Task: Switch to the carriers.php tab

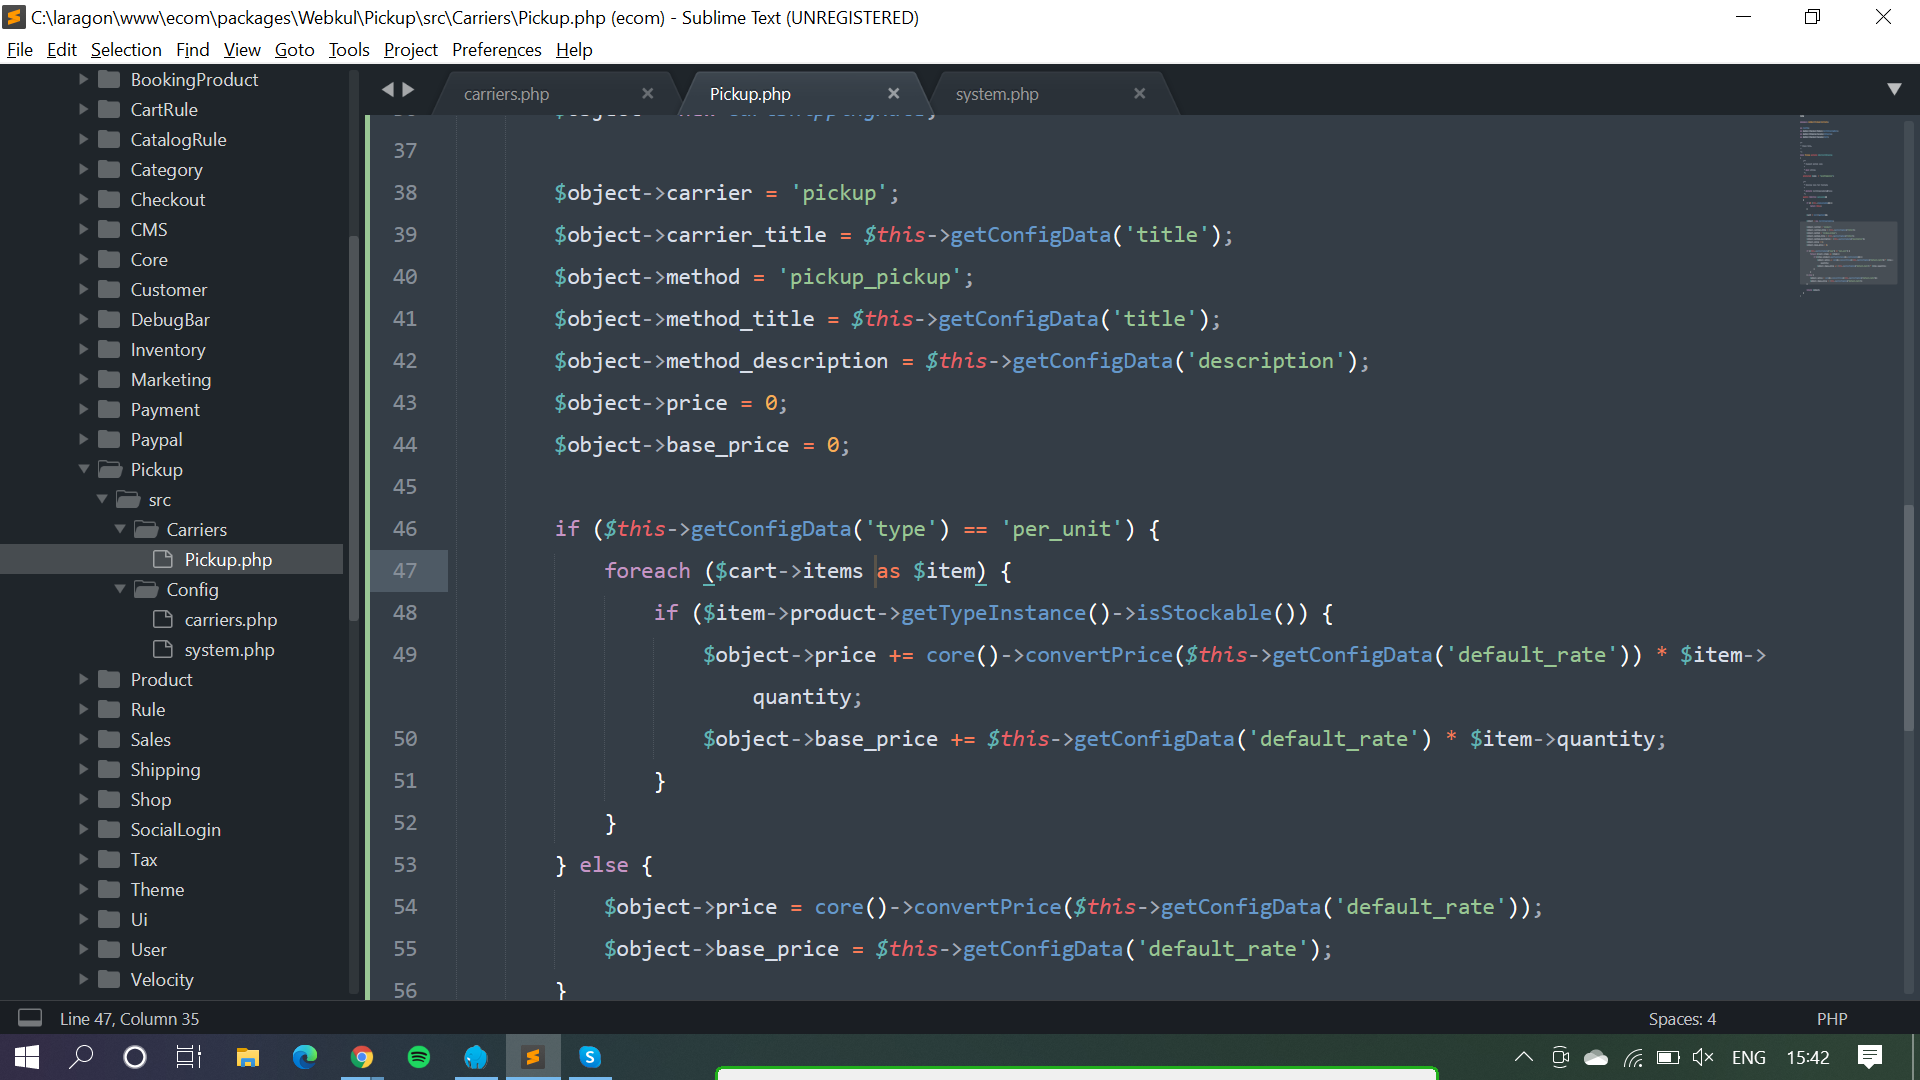Action: pos(506,94)
